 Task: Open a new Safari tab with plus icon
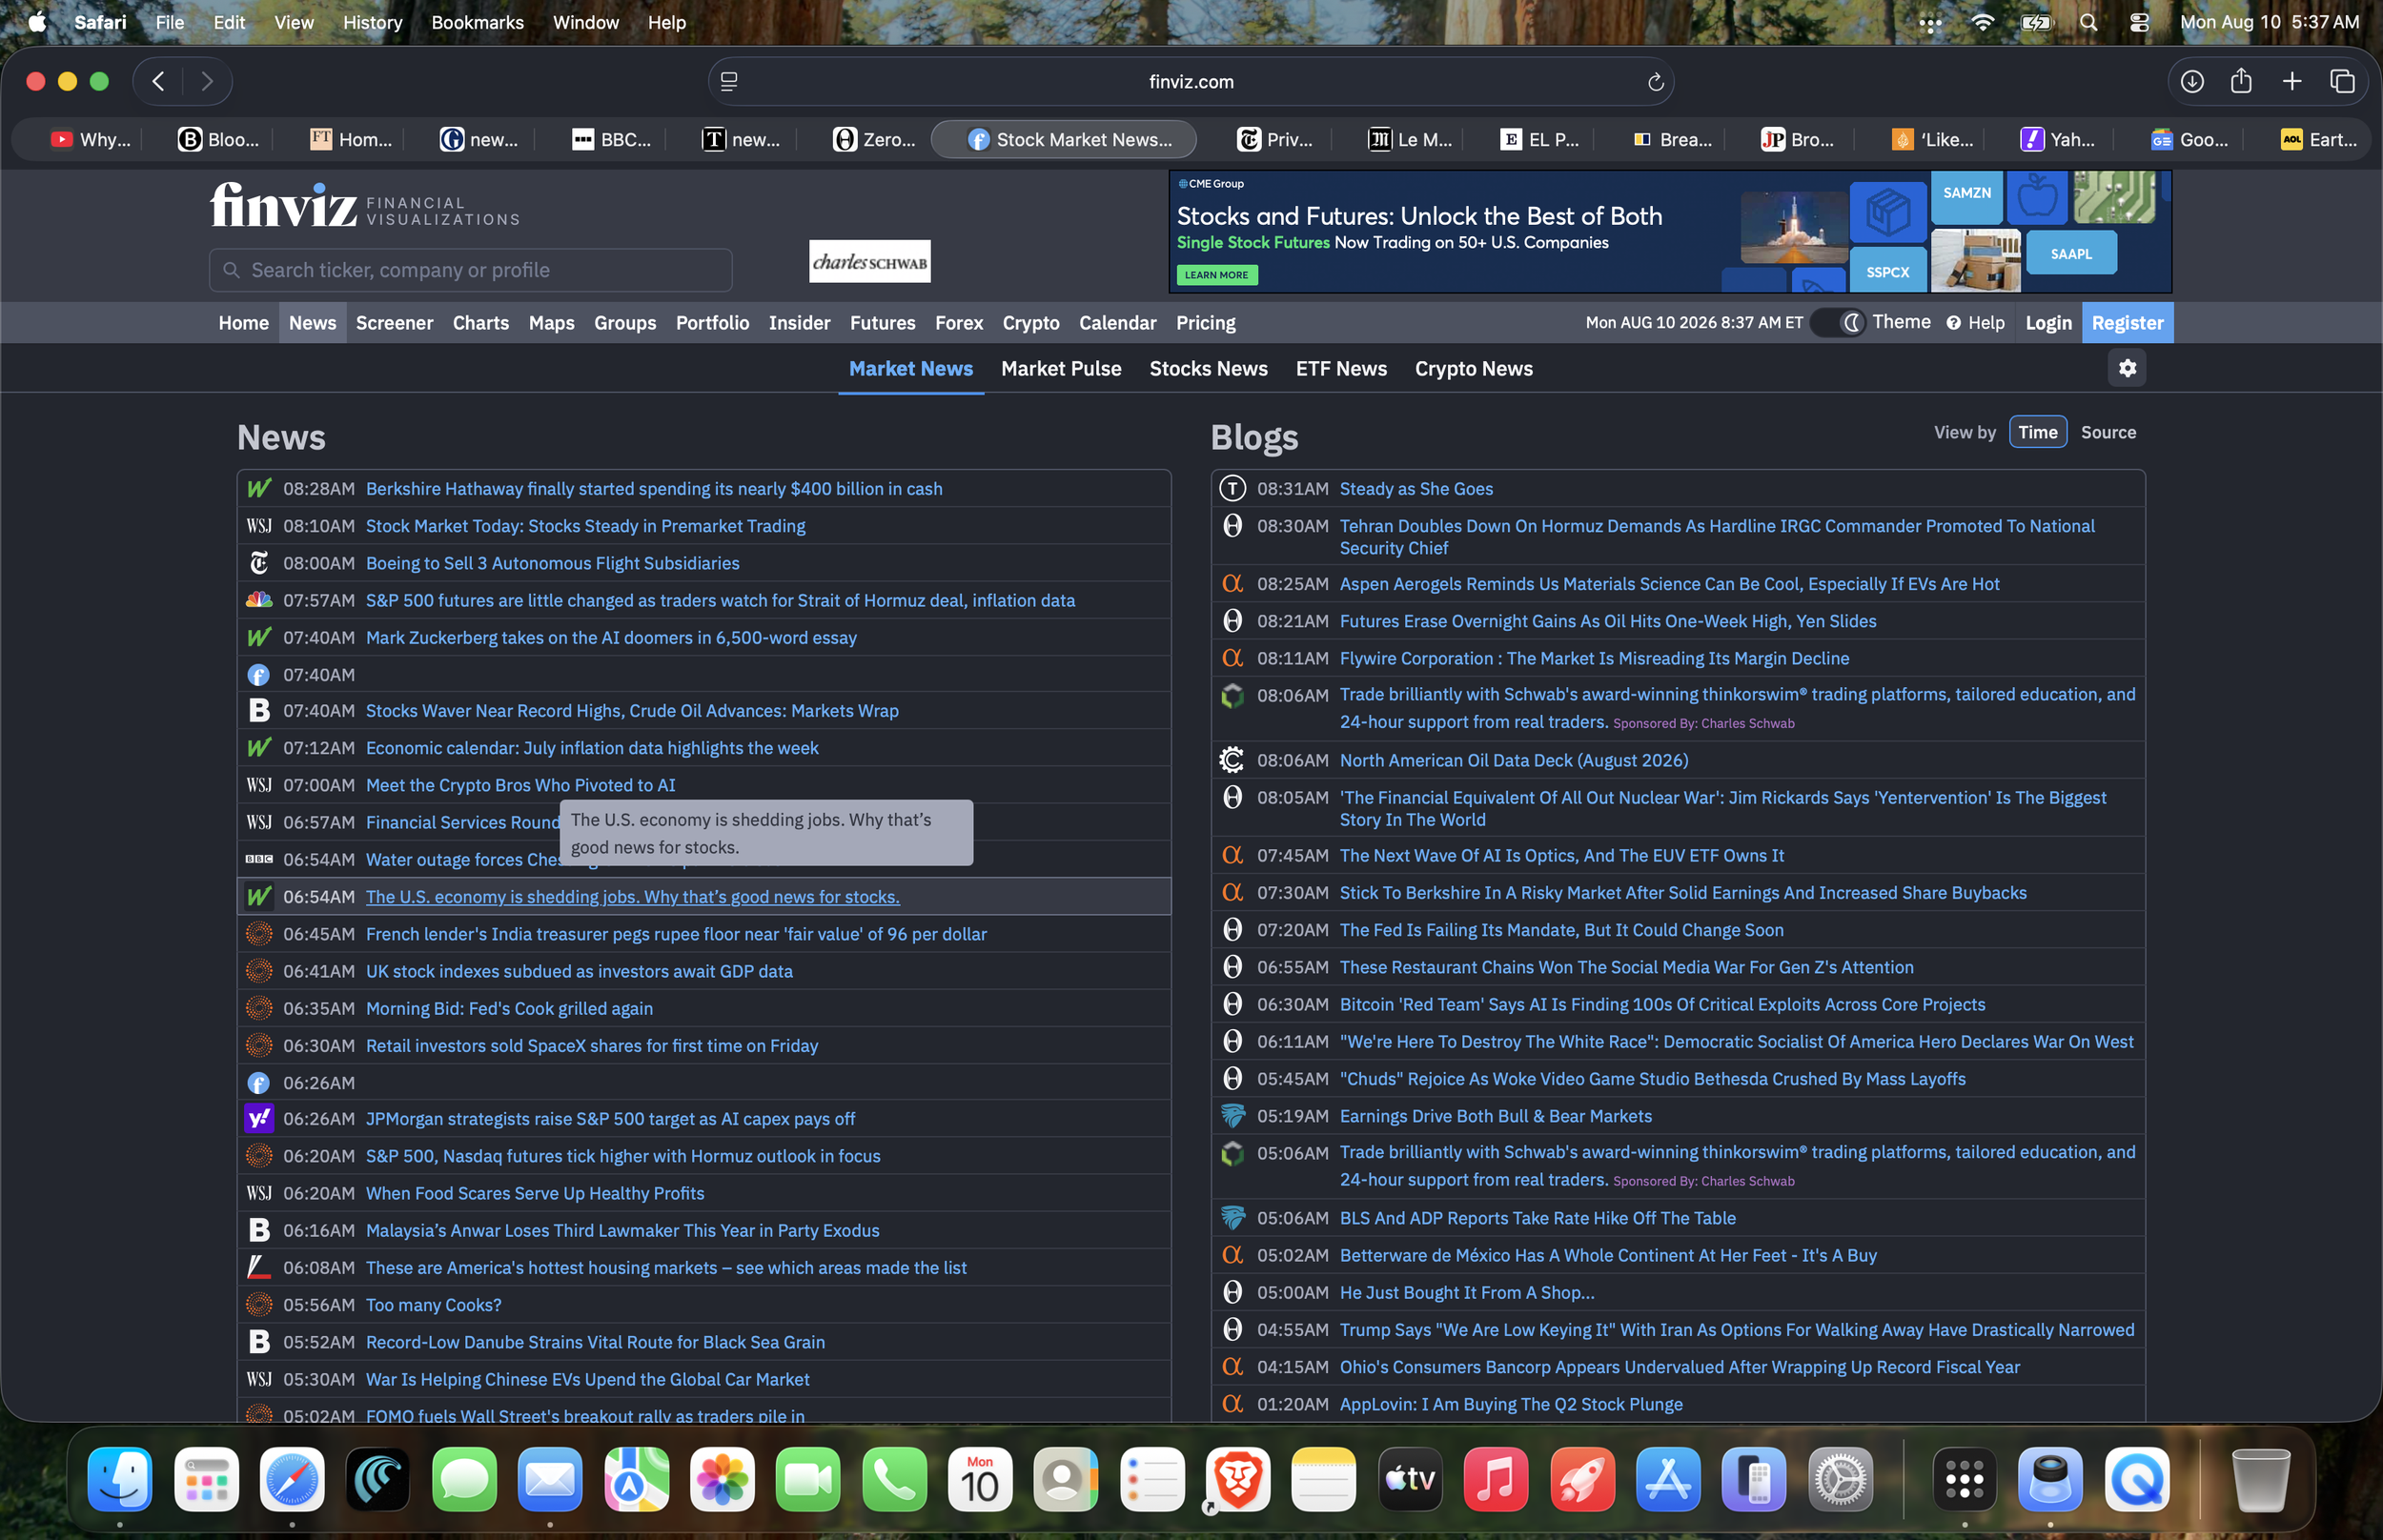click(x=2292, y=81)
